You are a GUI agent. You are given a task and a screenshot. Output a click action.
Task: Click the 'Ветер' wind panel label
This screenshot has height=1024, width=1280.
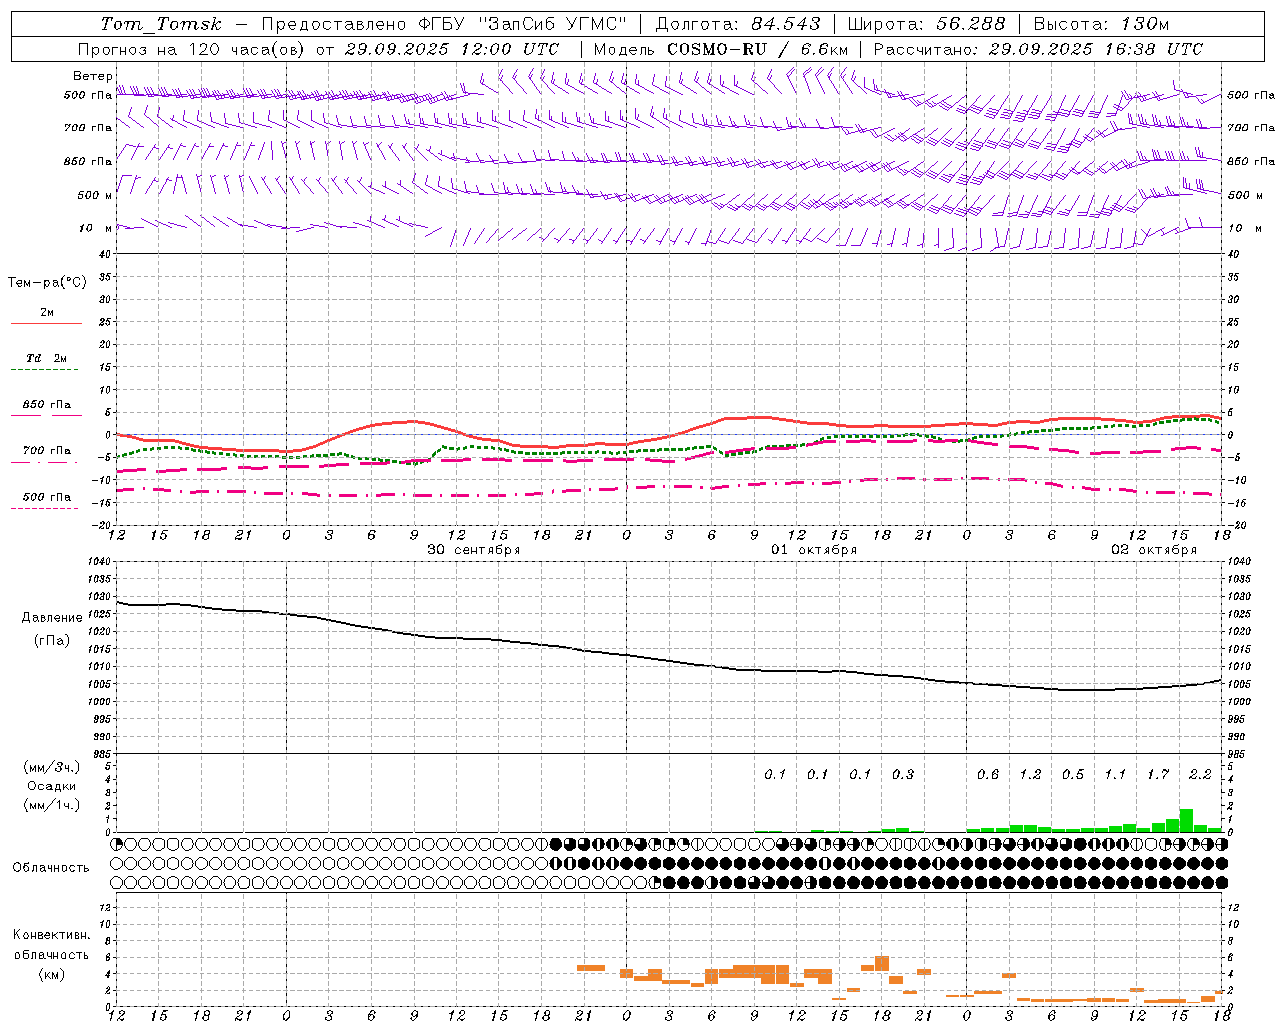pyautogui.click(x=92, y=76)
